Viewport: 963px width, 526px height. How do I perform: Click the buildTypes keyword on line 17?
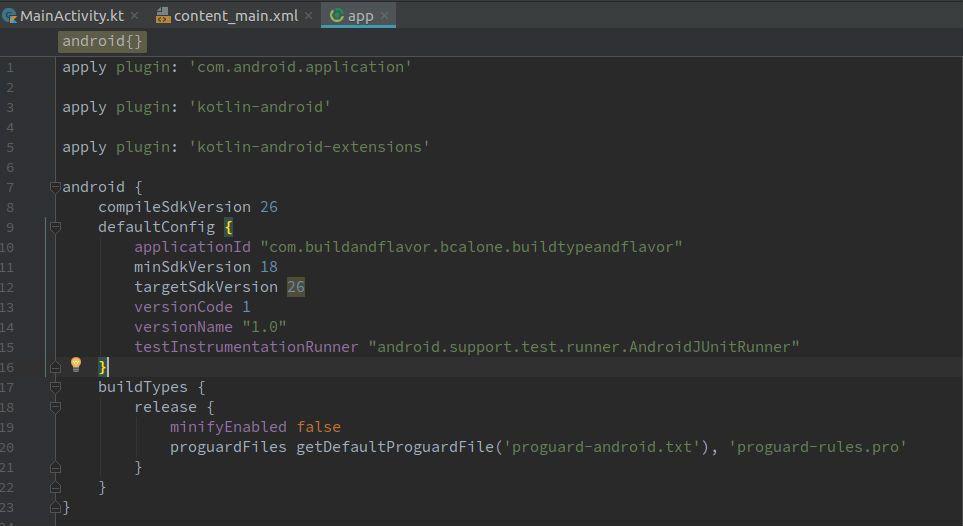(x=143, y=387)
